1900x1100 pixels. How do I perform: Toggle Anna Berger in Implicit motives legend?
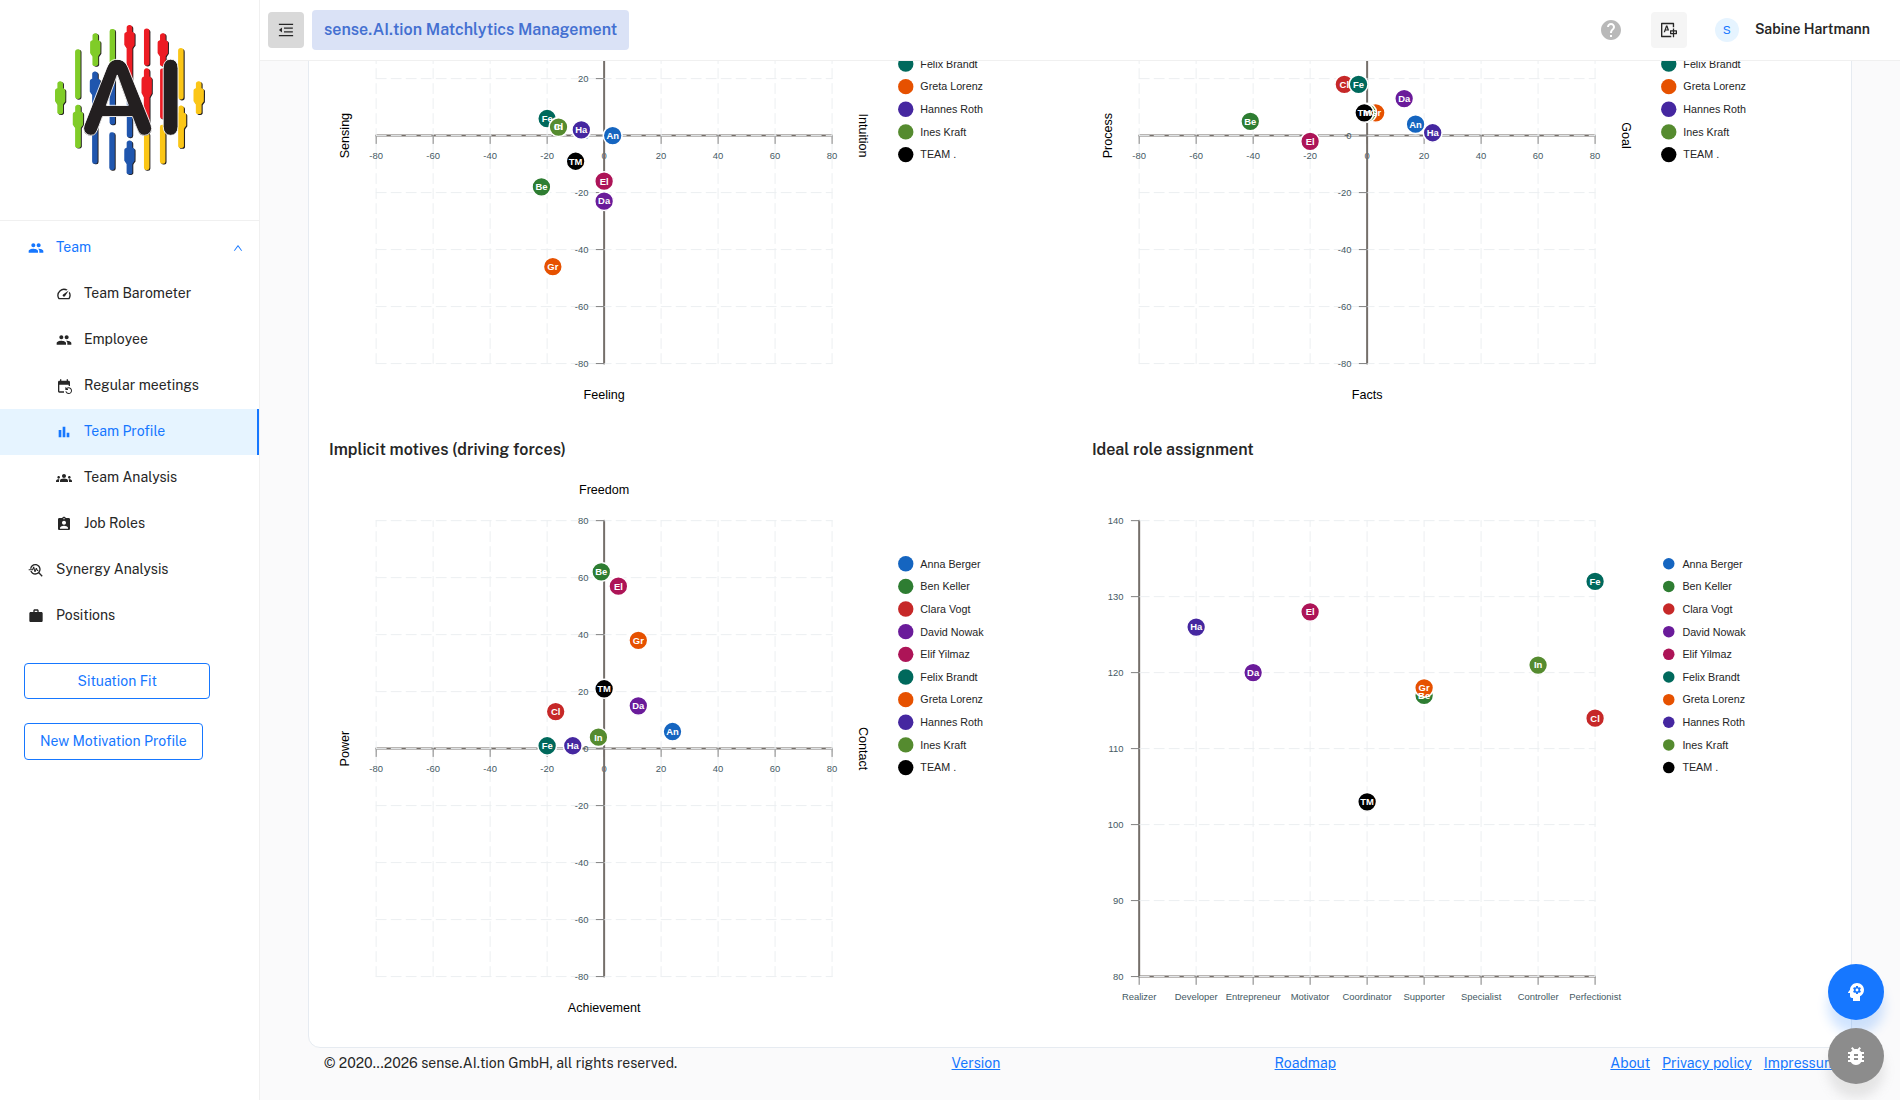939,564
